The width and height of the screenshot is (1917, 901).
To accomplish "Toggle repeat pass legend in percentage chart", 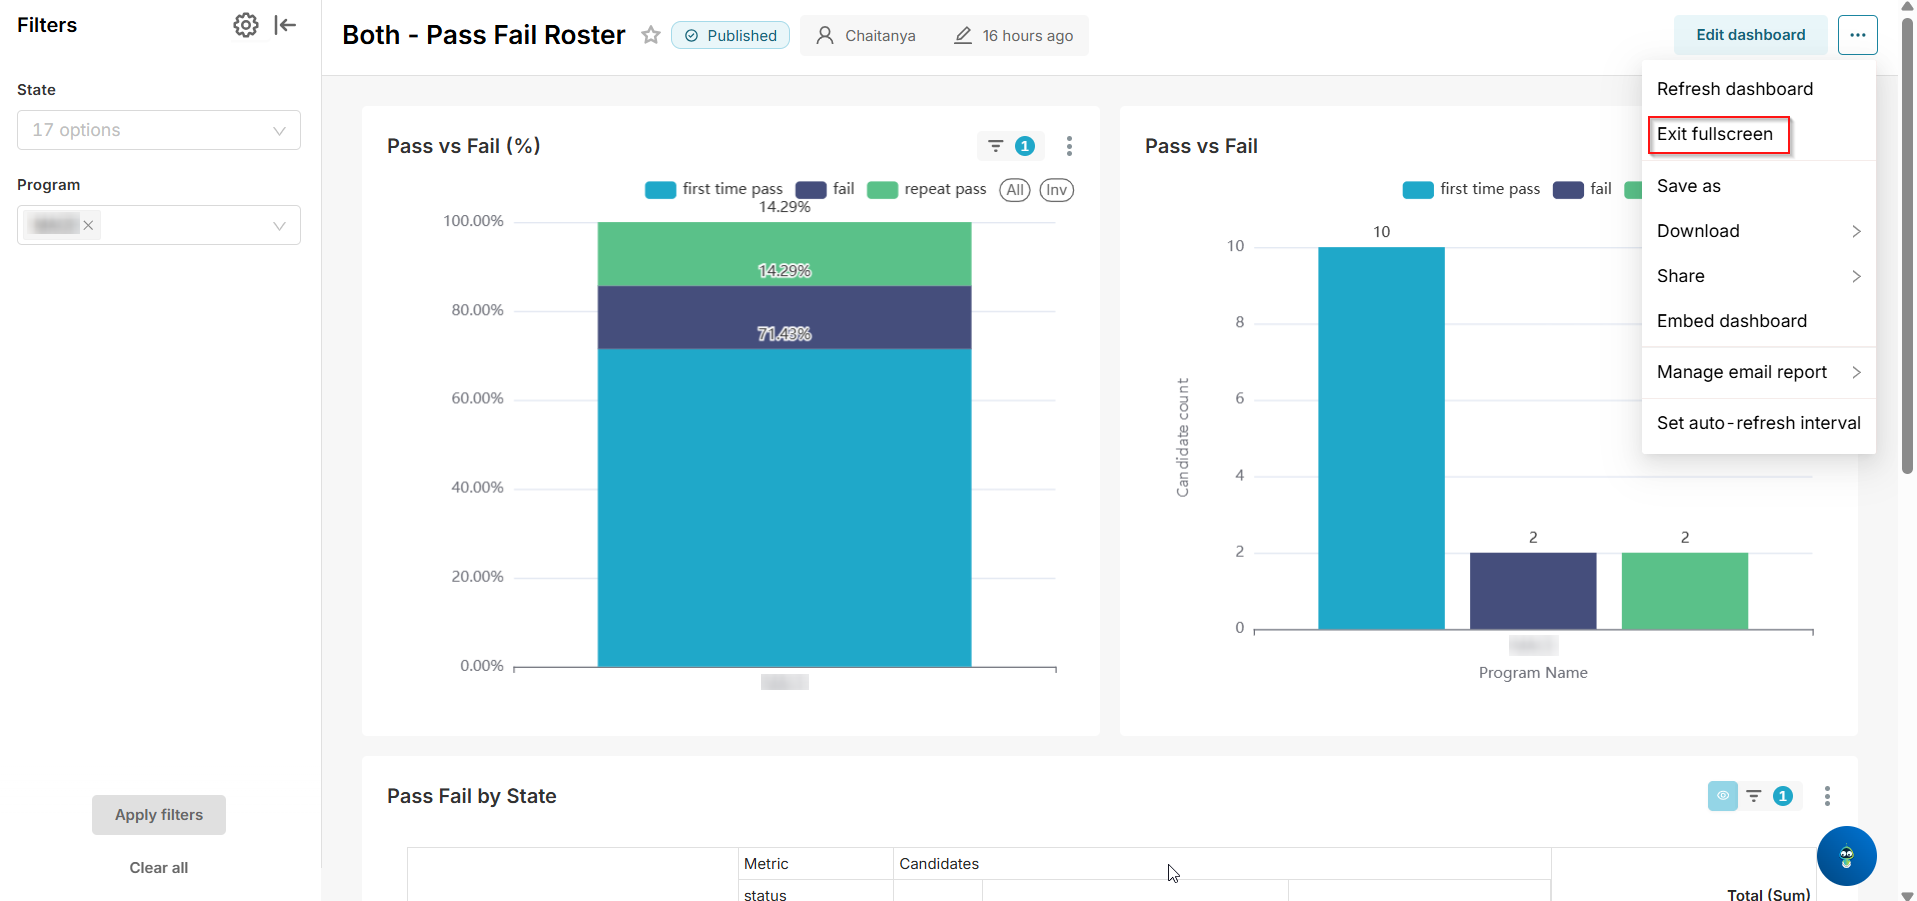I will point(926,189).
